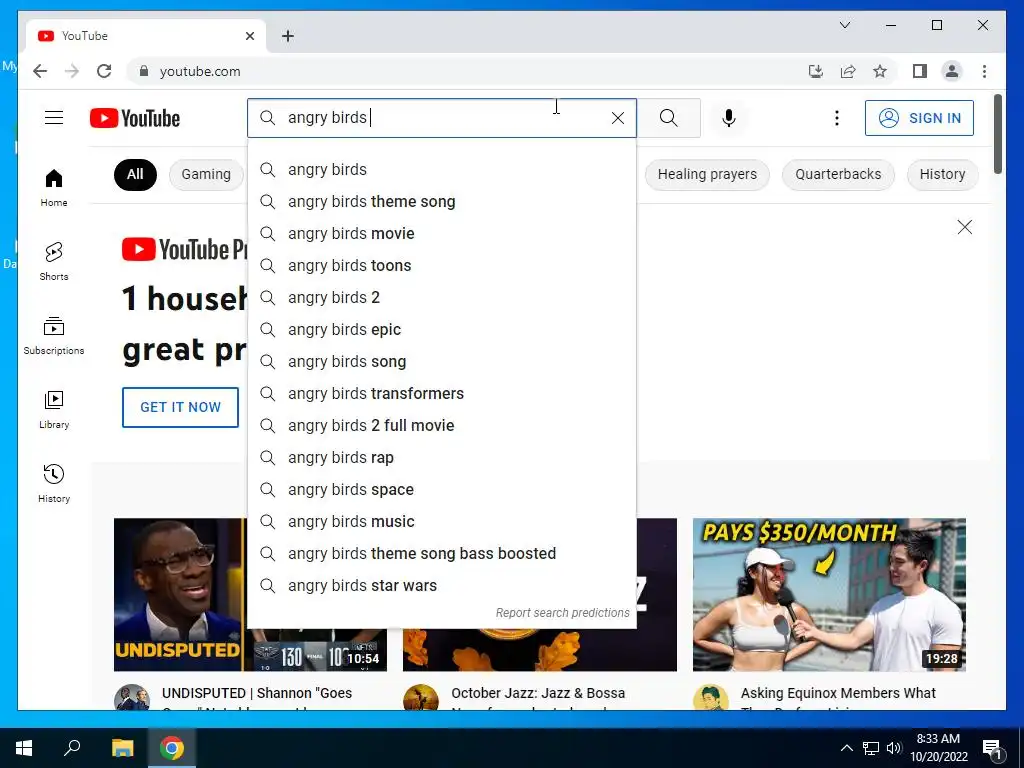Bookmark this tab with the star
This screenshot has width=1024, height=768.
tap(880, 71)
